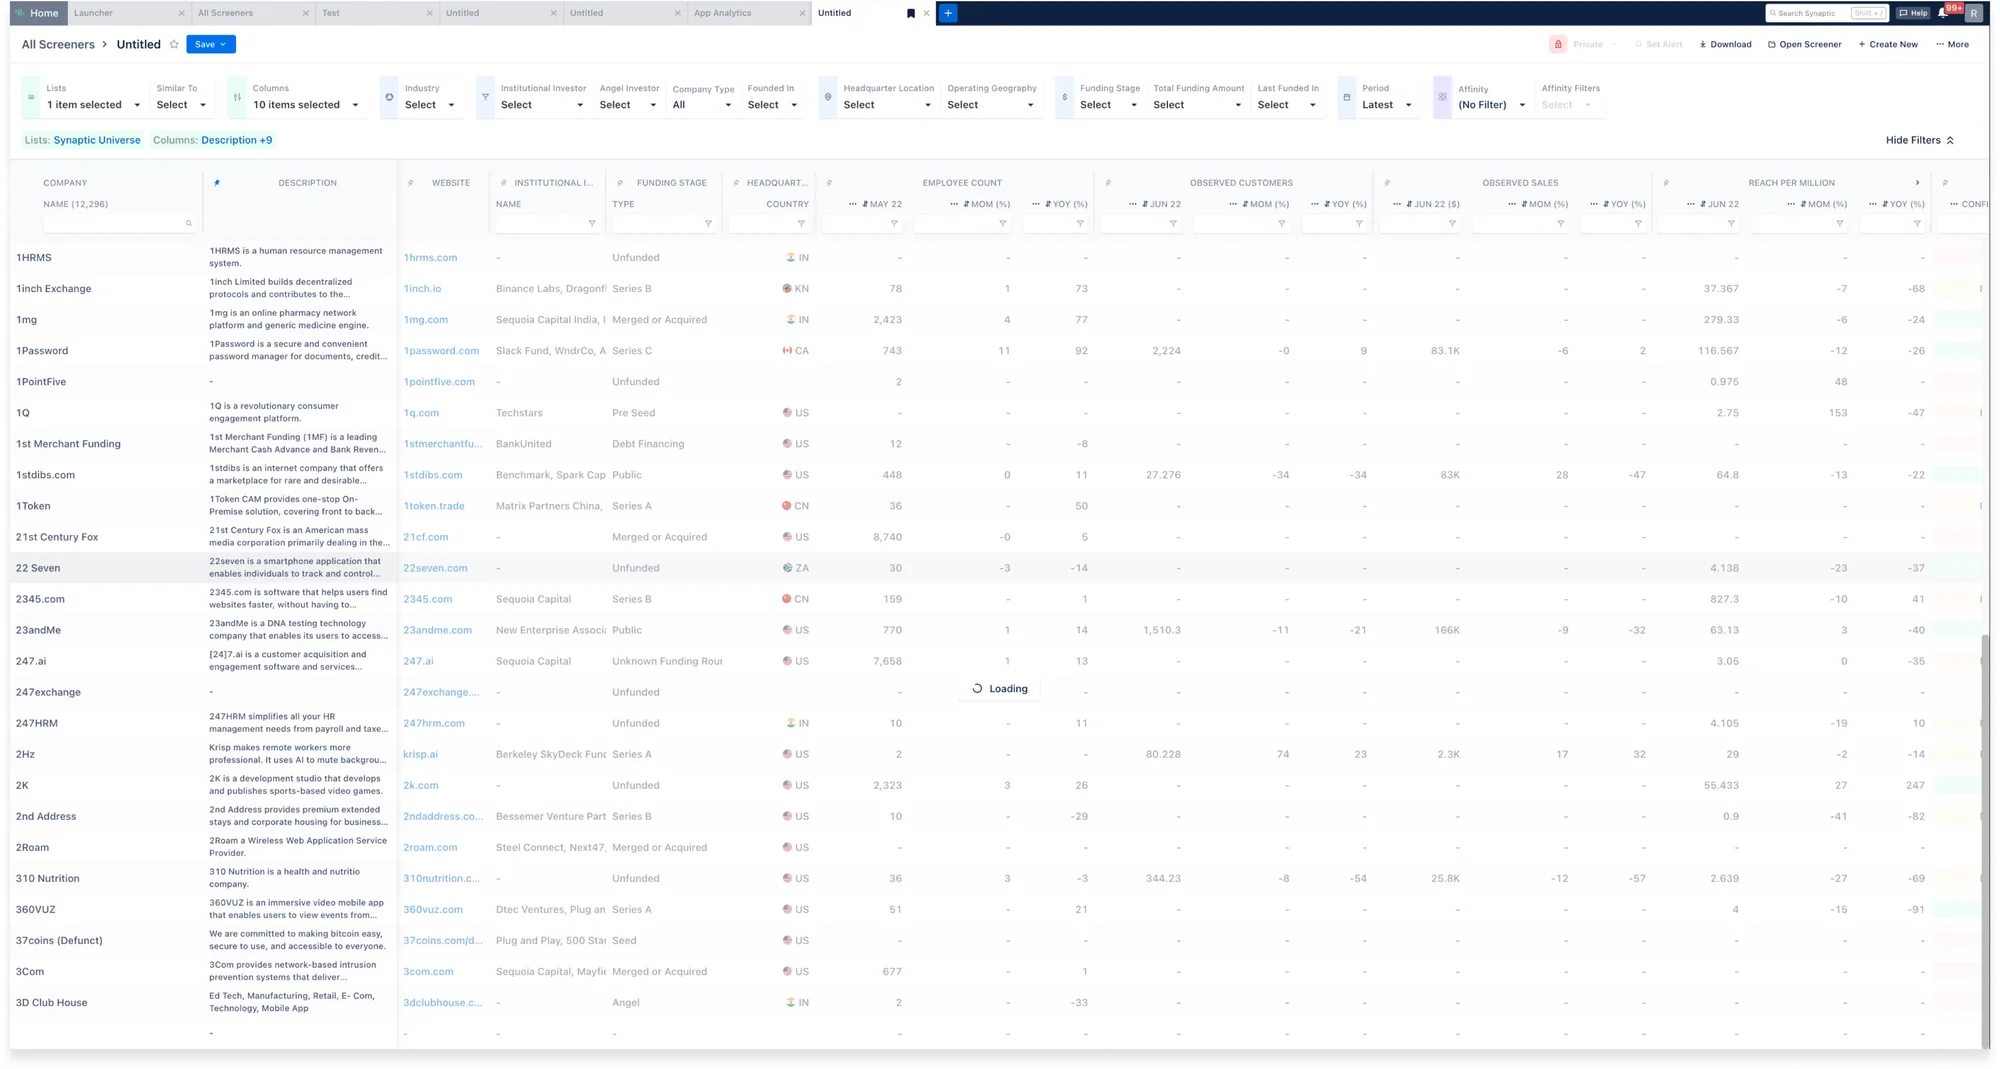Click the pin icon beside the Description column

[217, 183]
